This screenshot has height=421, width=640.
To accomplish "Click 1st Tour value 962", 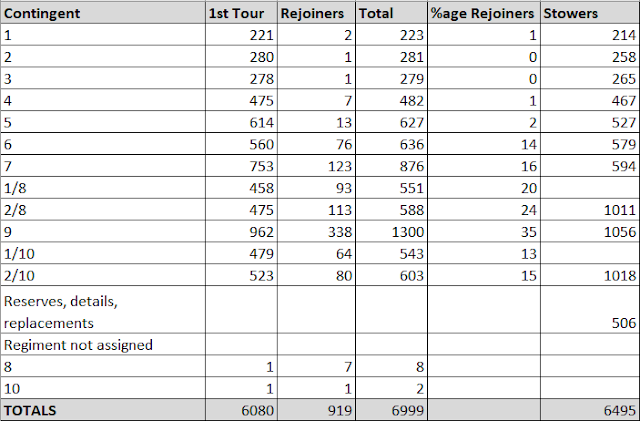I will point(262,232).
